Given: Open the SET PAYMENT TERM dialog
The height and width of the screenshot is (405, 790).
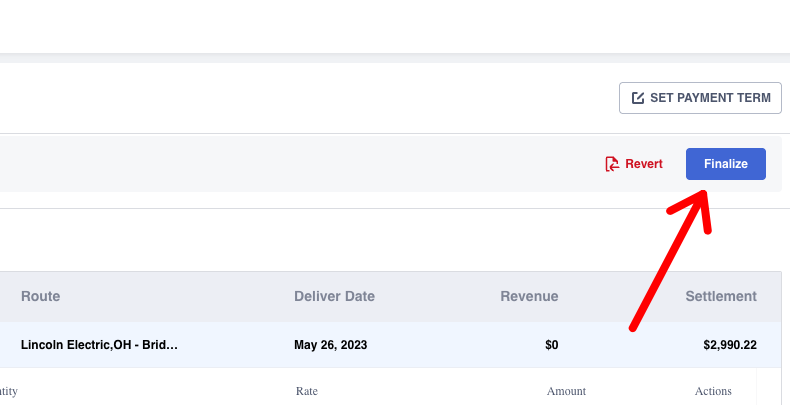Looking at the screenshot, I should pos(700,98).
